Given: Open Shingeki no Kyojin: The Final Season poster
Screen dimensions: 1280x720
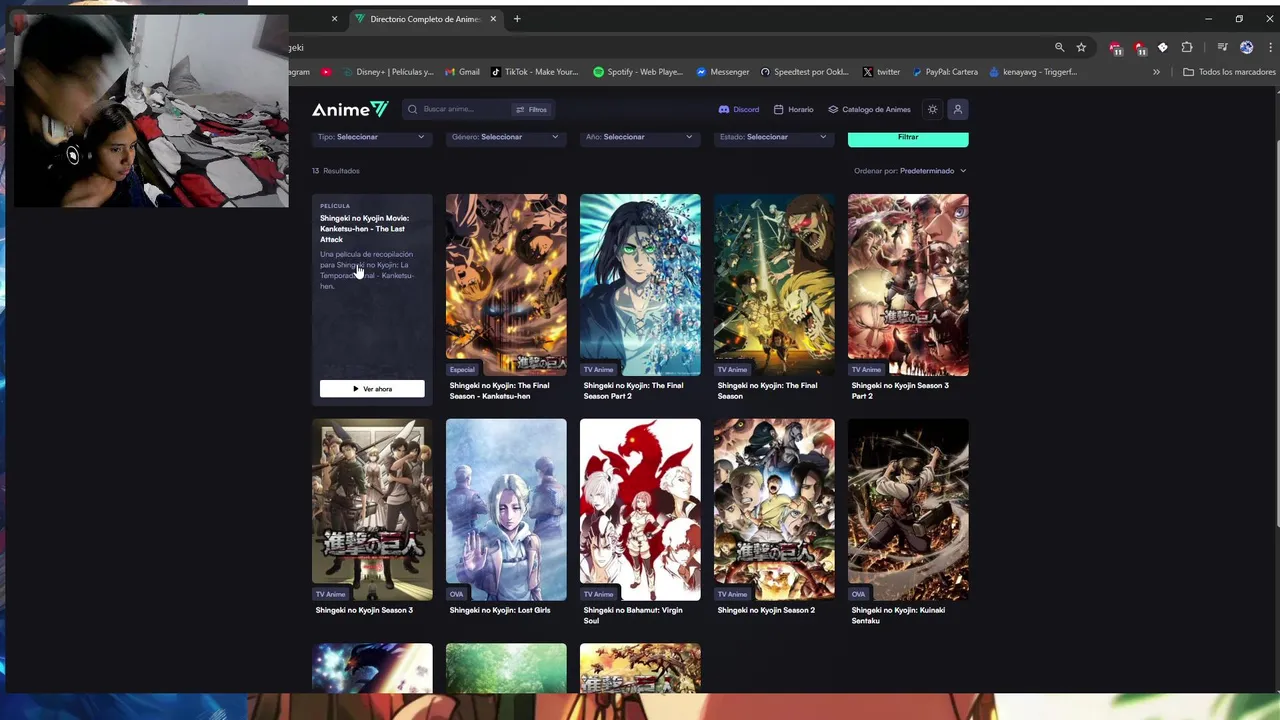Looking at the screenshot, I should click(774, 284).
